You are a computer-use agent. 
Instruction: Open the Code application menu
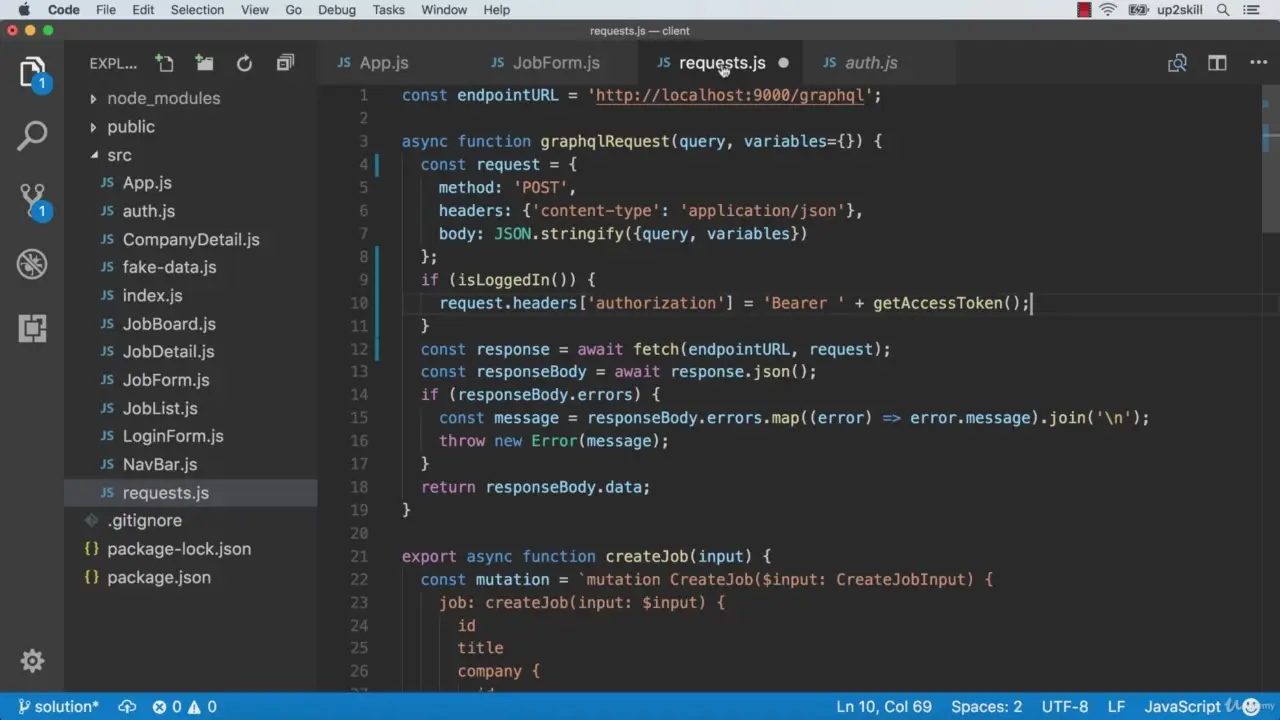click(64, 10)
